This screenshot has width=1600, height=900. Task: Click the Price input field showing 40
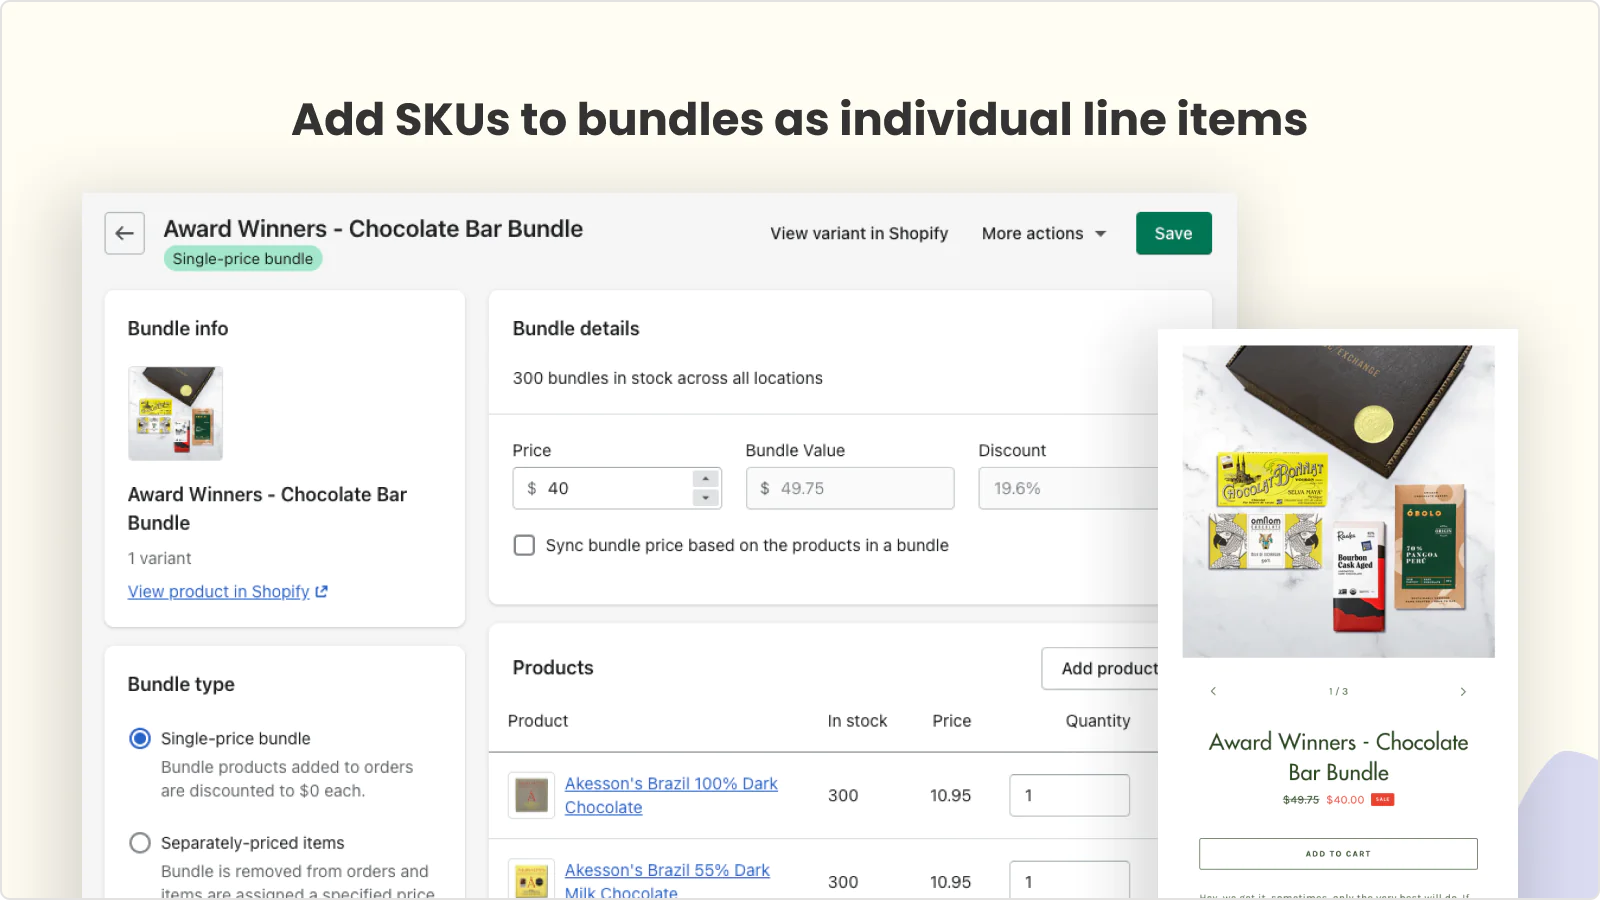[x=604, y=488]
